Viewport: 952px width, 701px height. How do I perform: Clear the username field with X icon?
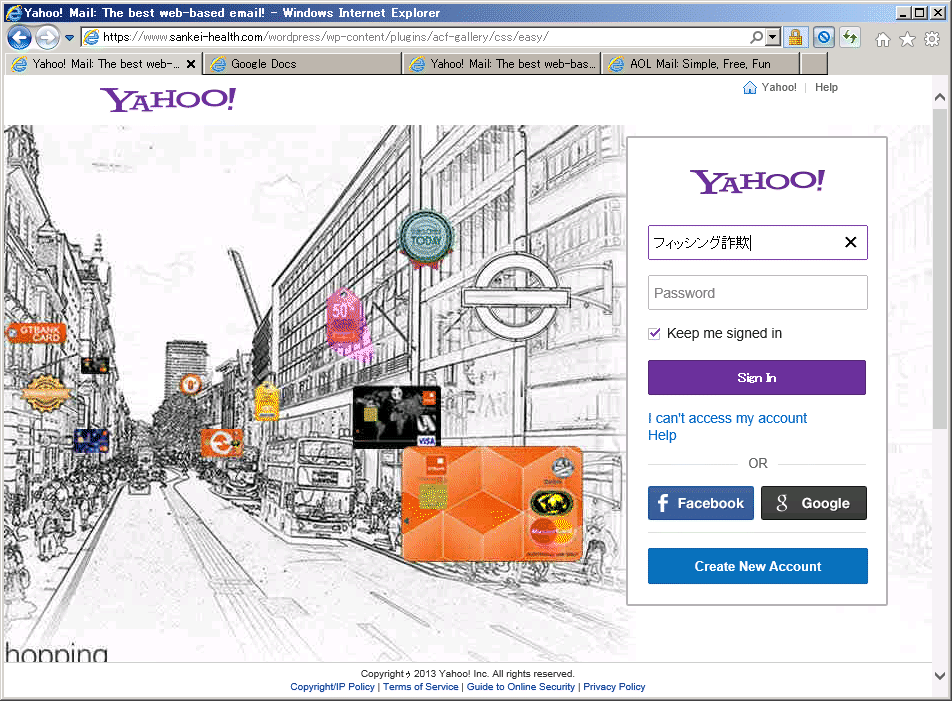(x=850, y=243)
